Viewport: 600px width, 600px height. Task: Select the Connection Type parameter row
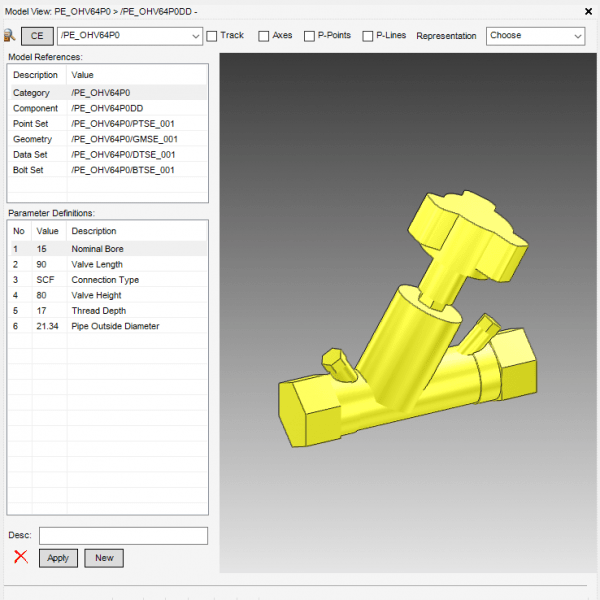pyautogui.click(x=108, y=280)
